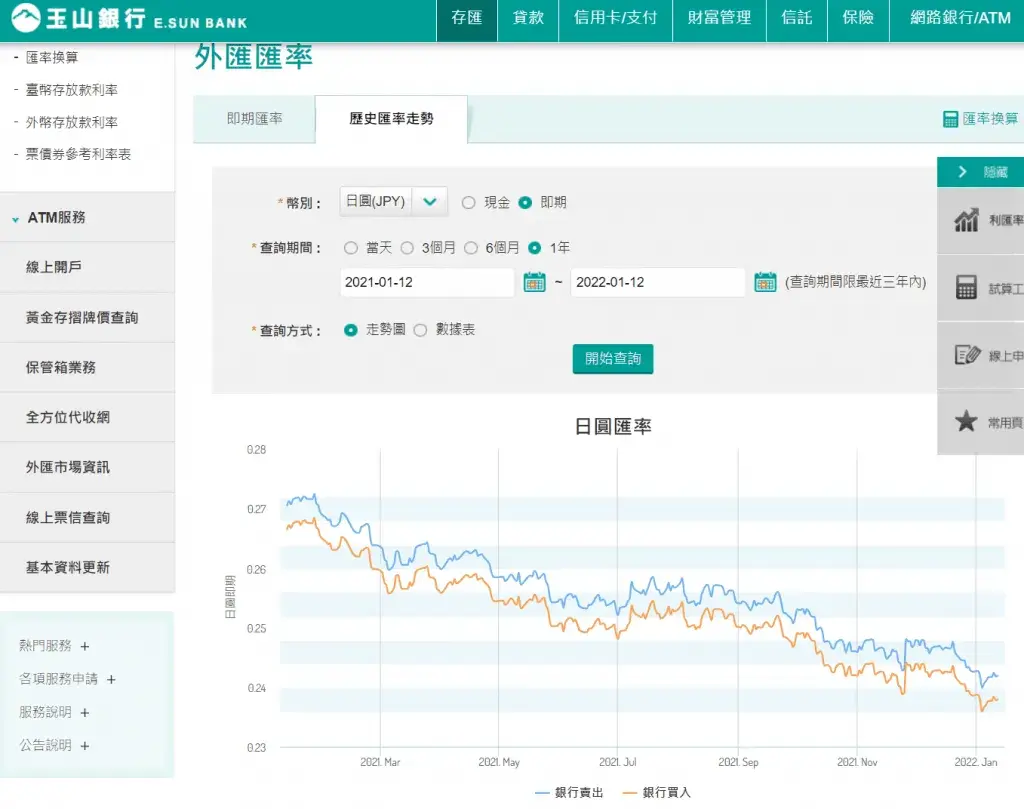This screenshot has height=809, width=1024.
Task: Open 票債券參考利率表 sidebar link
Action: pyautogui.click(x=78, y=154)
